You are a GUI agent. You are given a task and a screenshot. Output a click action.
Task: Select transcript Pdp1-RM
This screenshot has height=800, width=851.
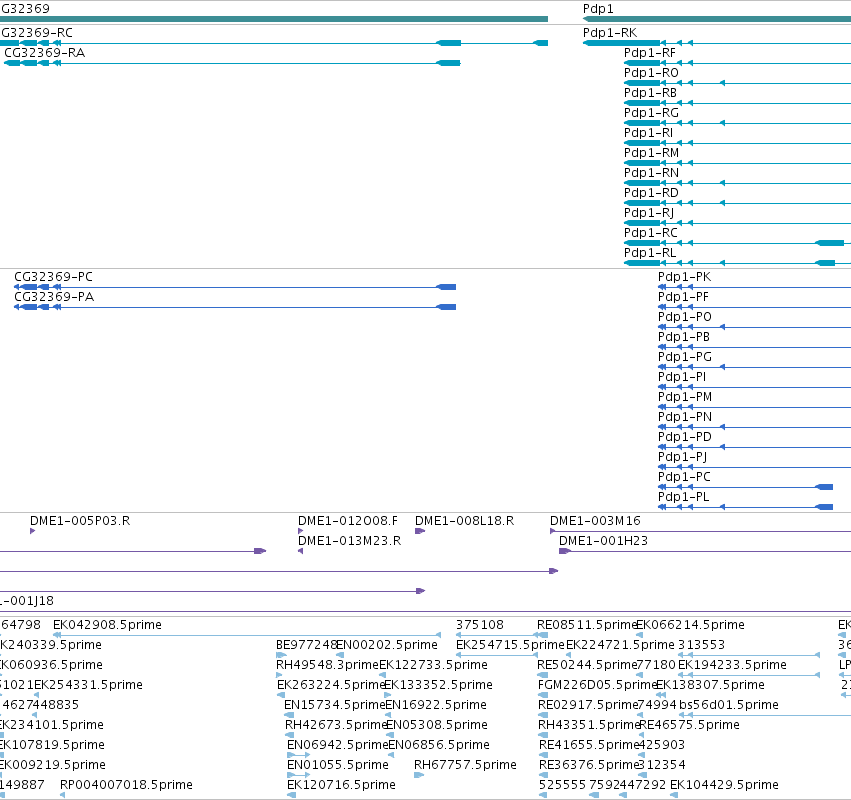[651, 153]
